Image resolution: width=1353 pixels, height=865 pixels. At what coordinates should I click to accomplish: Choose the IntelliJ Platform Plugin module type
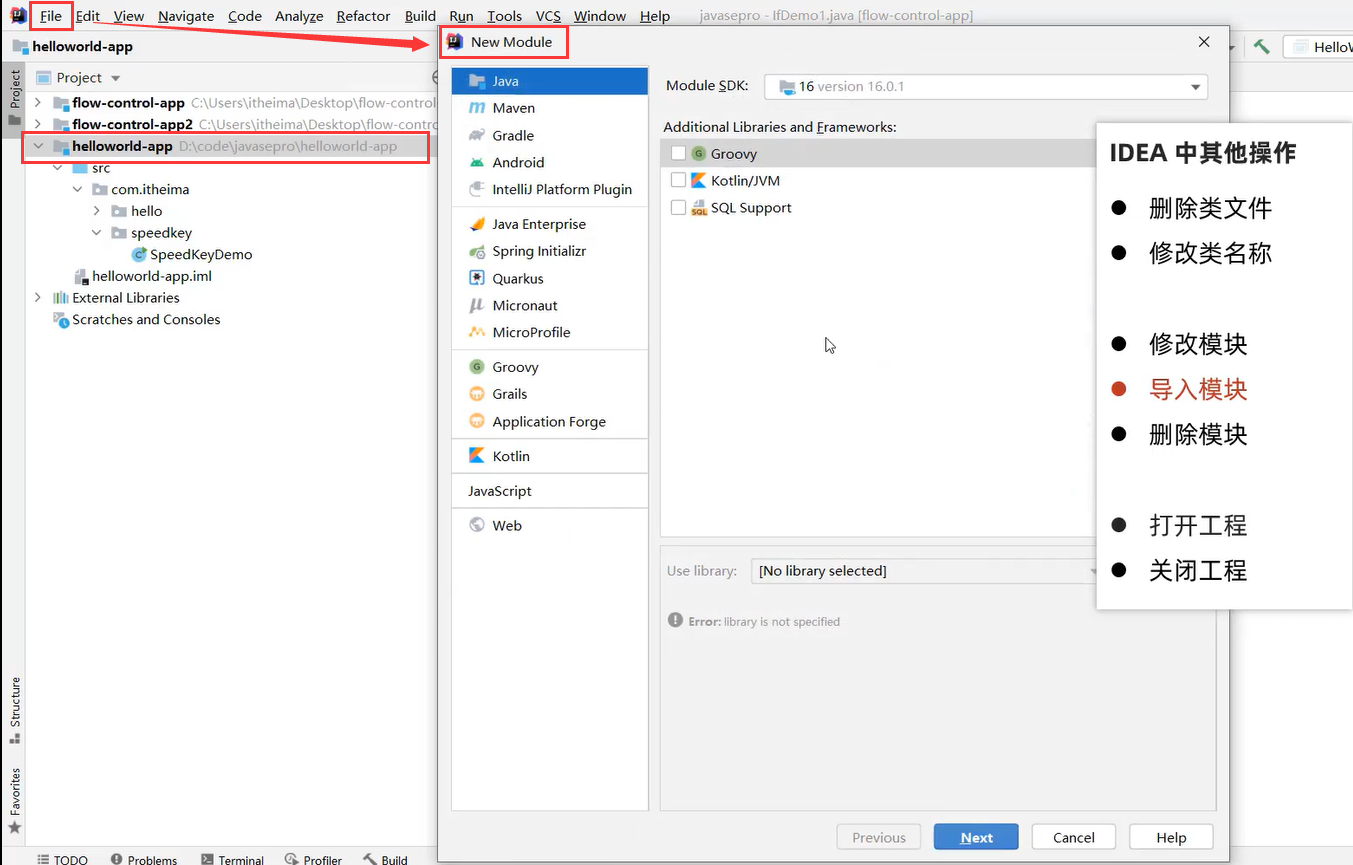tap(549, 189)
